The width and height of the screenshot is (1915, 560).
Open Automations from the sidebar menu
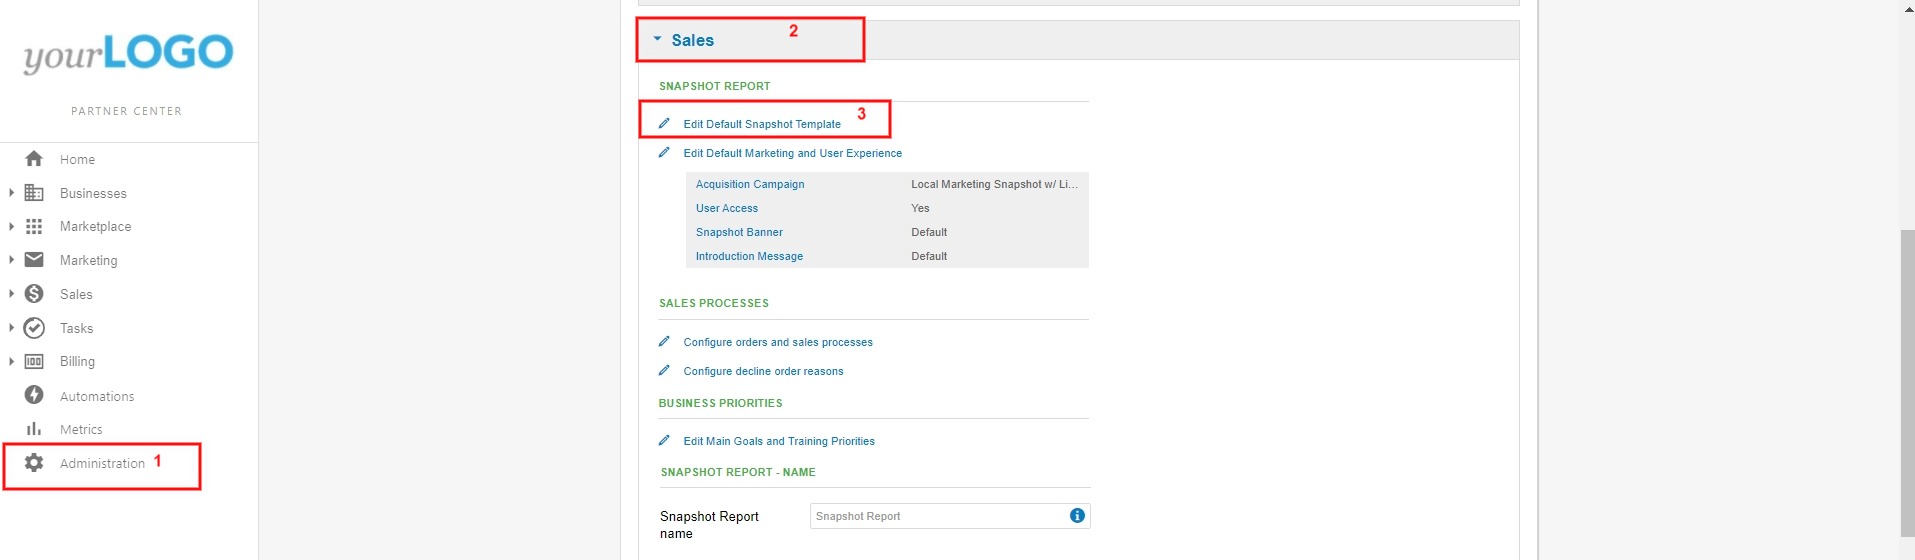tap(97, 396)
